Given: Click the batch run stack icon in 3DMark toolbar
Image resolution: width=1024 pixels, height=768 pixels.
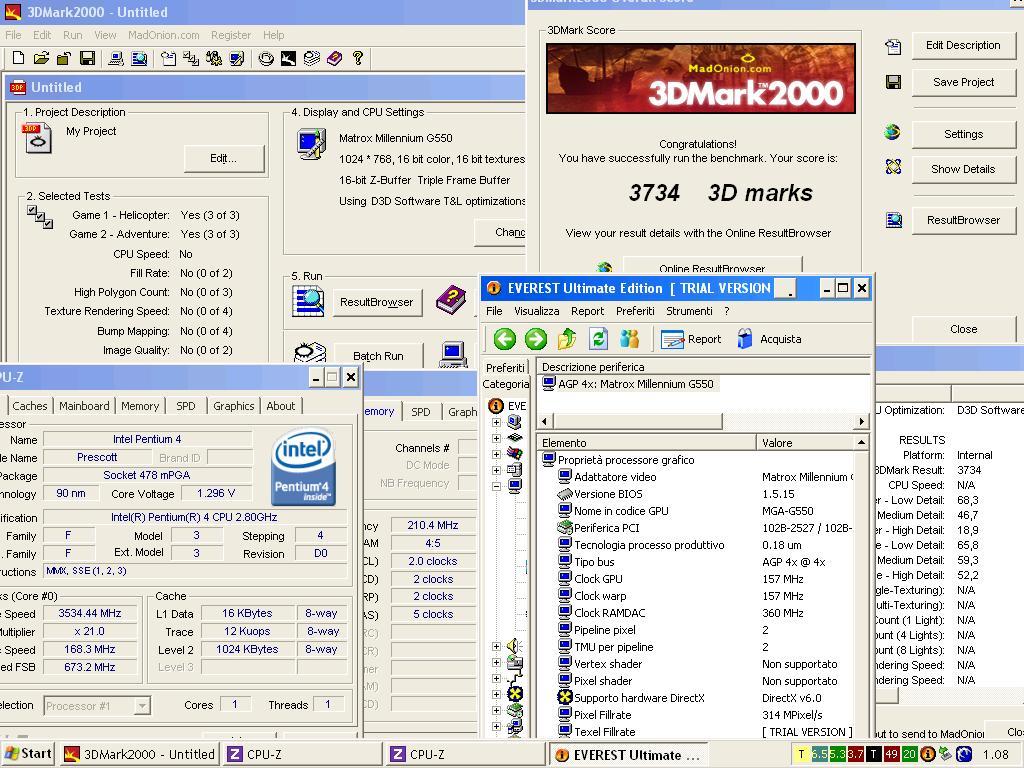Looking at the screenshot, I should pos(312,58).
